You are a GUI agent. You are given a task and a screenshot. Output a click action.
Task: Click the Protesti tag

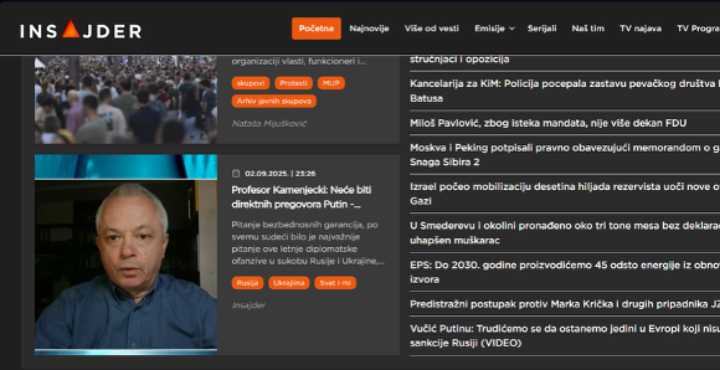(293, 83)
